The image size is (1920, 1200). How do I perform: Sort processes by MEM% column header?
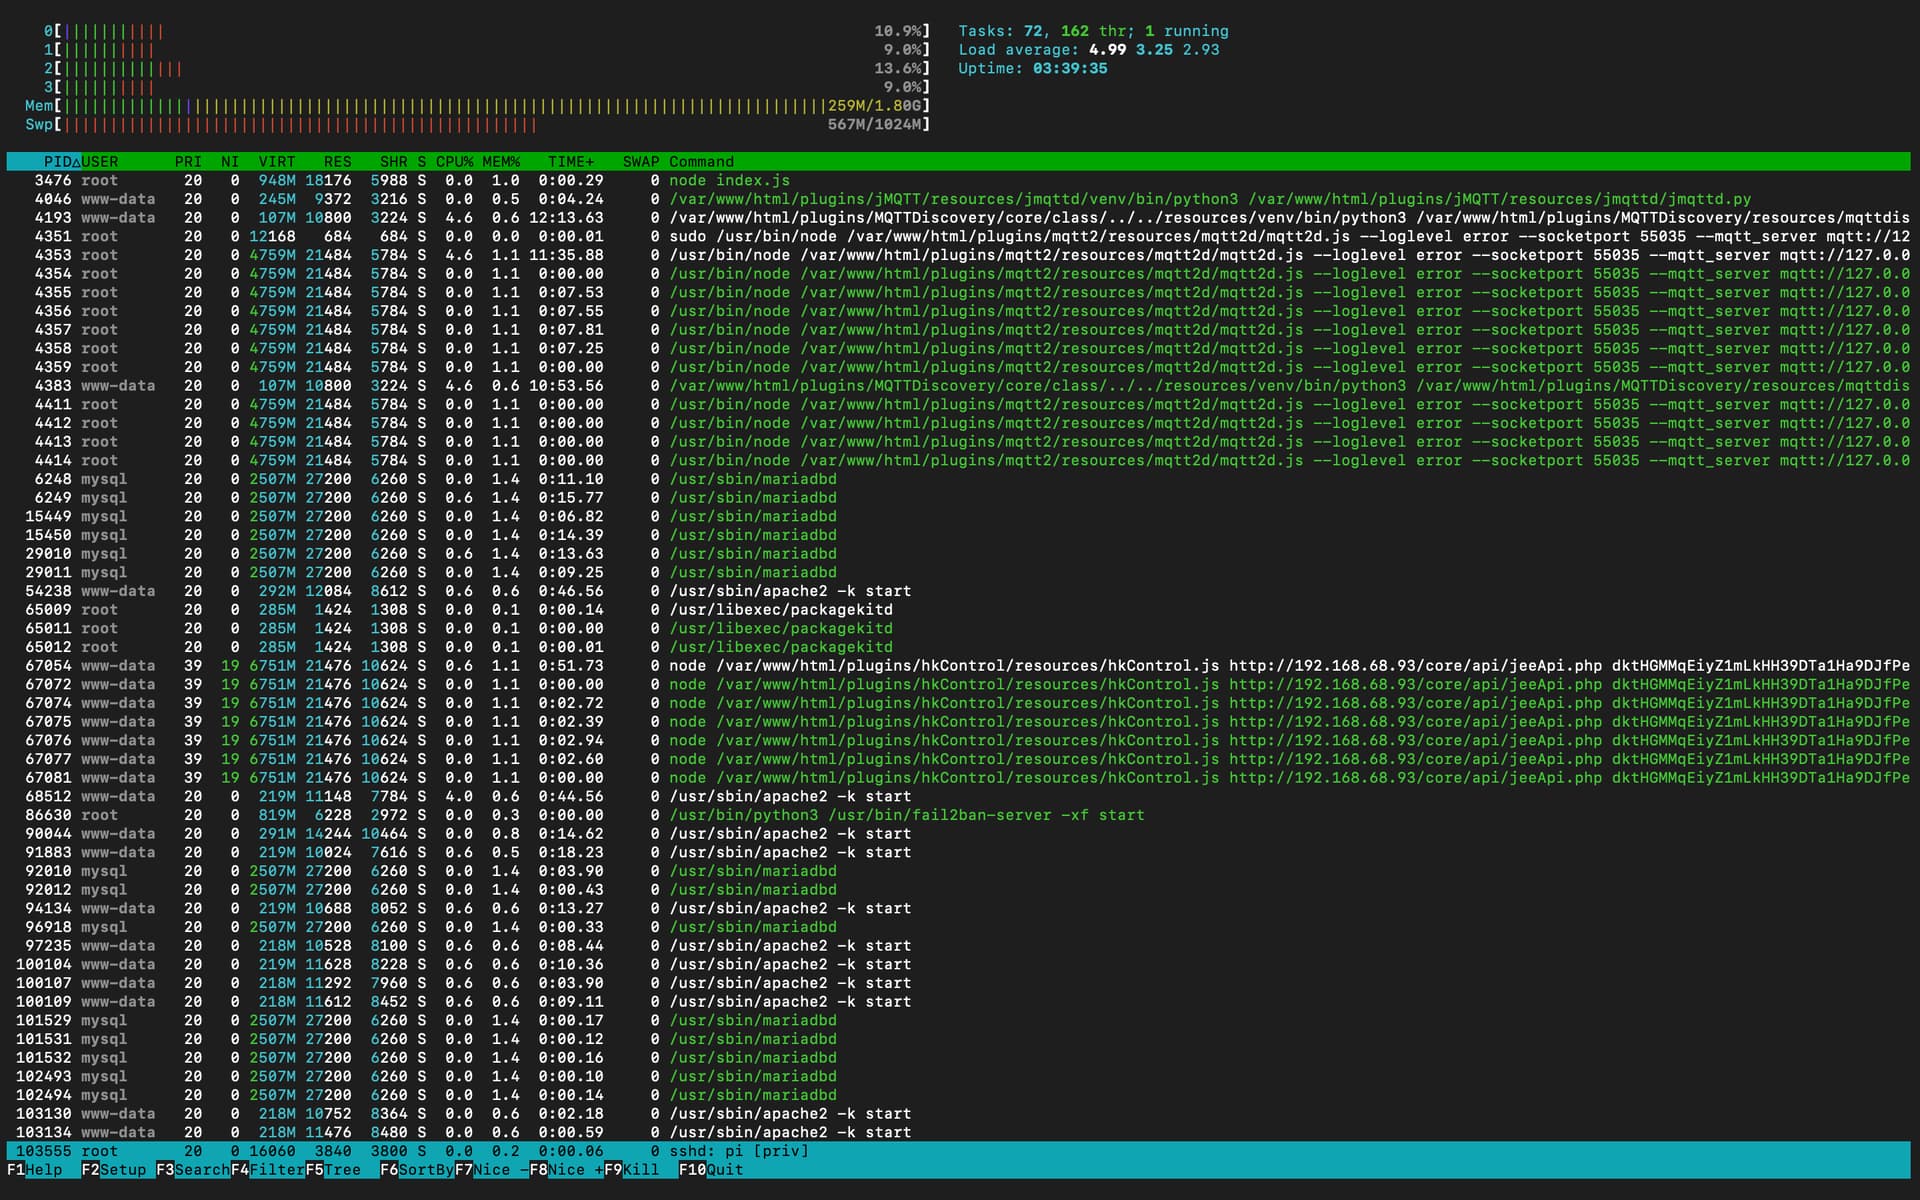(501, 161)
